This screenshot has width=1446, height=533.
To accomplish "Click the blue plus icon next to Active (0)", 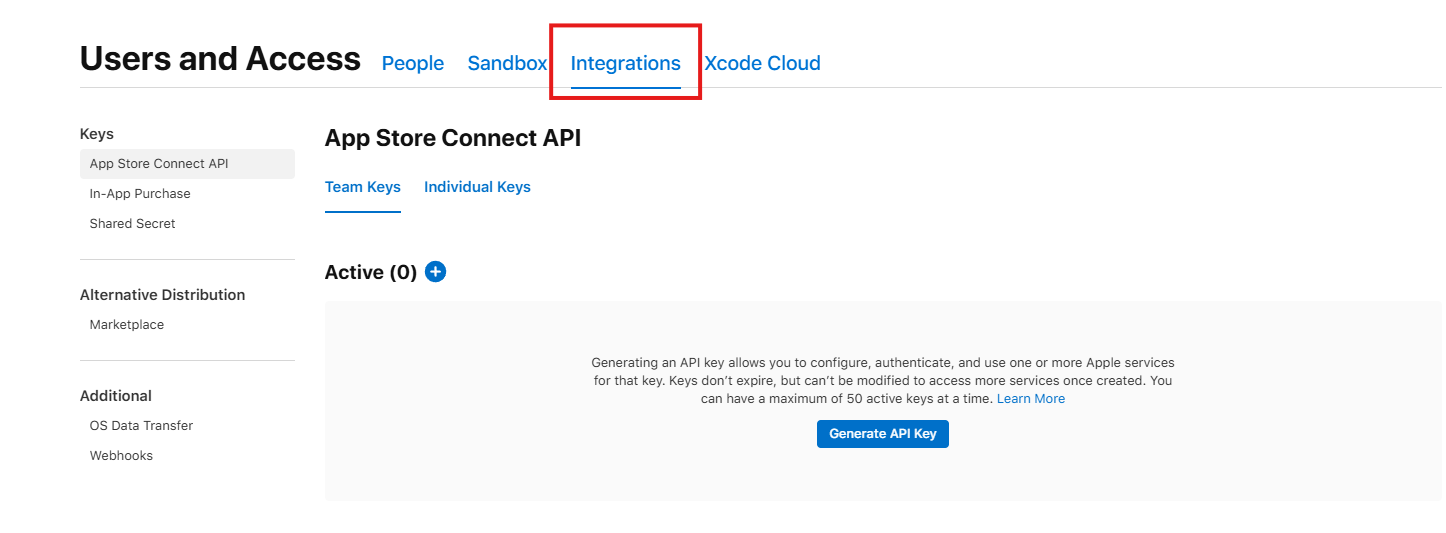I will pos(435,271).
